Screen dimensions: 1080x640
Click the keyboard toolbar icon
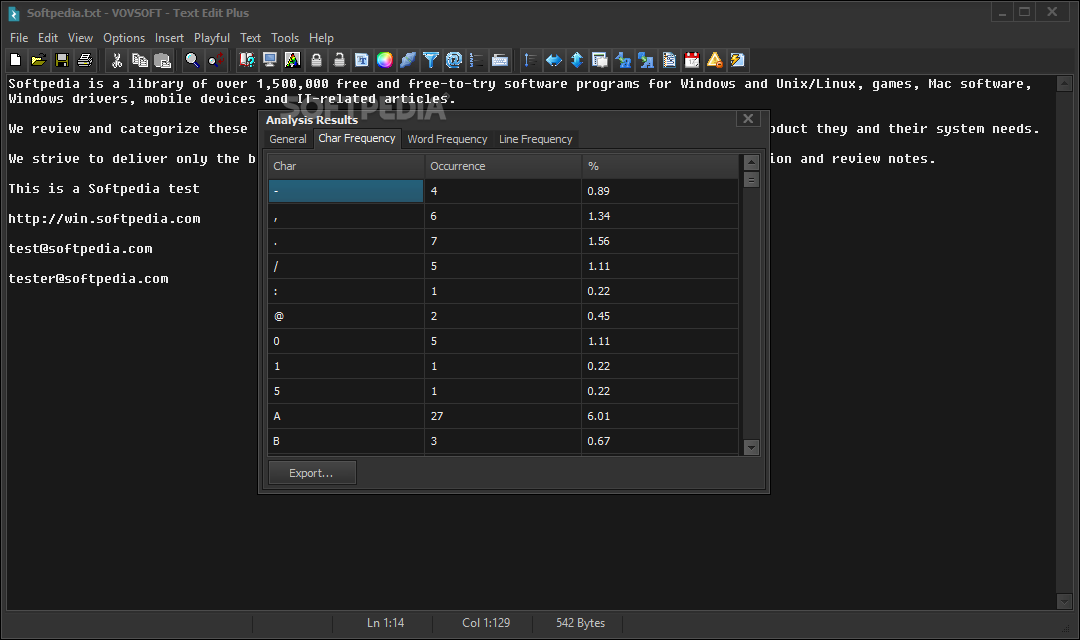coord(500,60)
